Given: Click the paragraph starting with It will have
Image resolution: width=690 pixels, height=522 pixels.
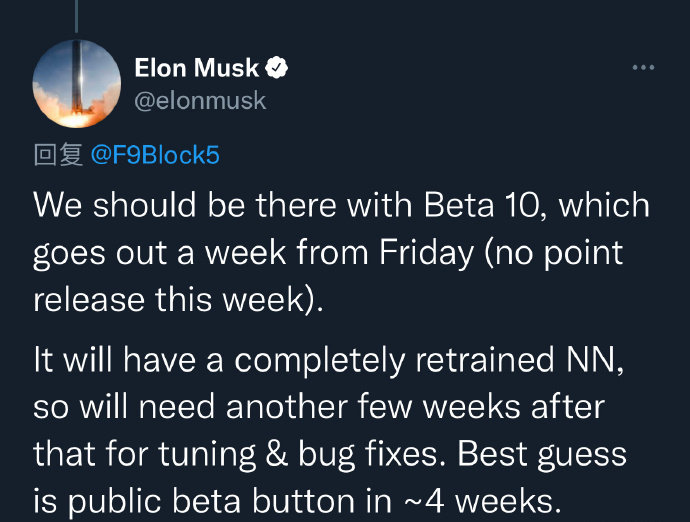Looking at the screenshot, I should coord(330,430).
